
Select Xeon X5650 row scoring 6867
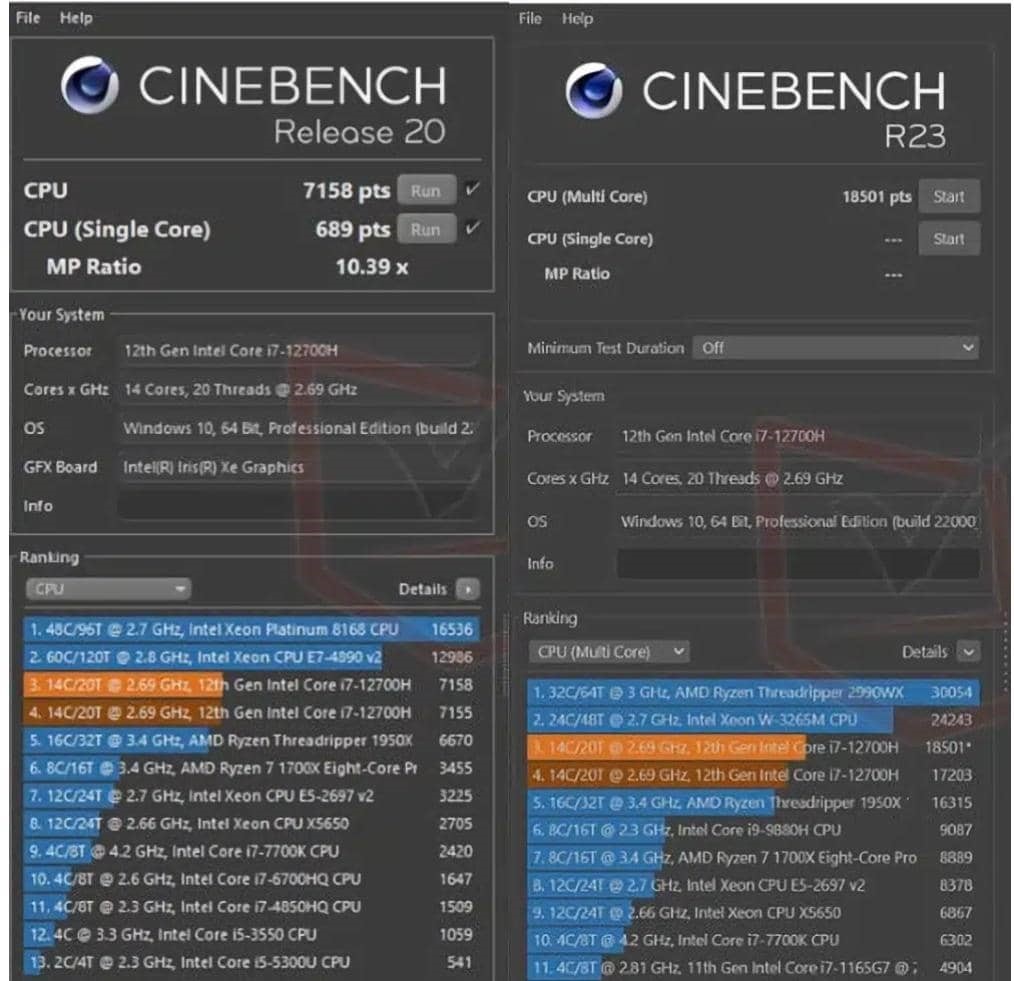click(753, 913)
